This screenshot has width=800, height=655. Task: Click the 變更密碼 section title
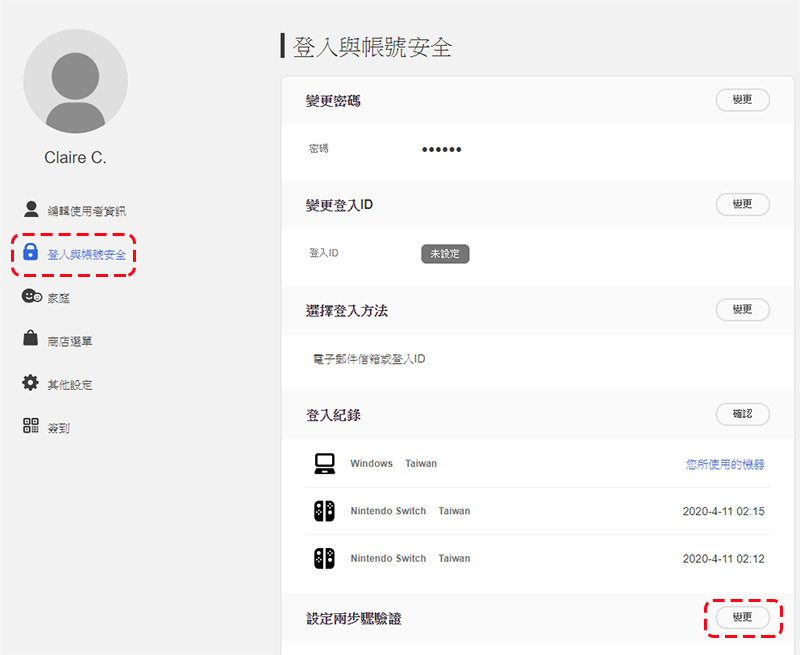point(333,101)
